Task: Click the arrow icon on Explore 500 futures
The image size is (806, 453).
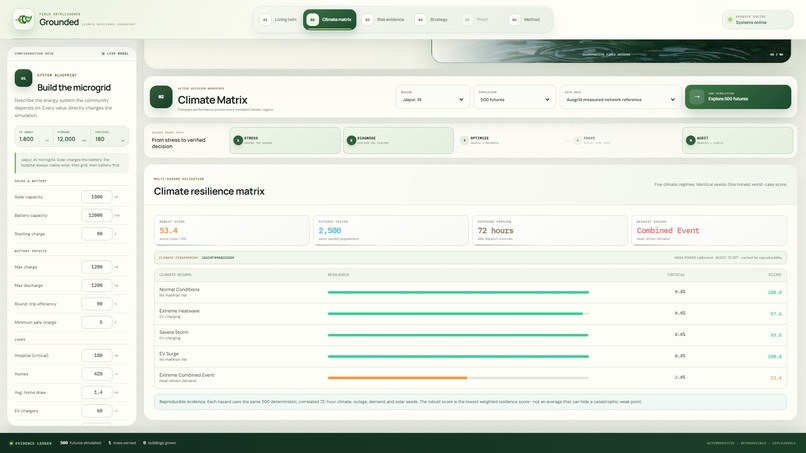Action: tap(697, 97)
